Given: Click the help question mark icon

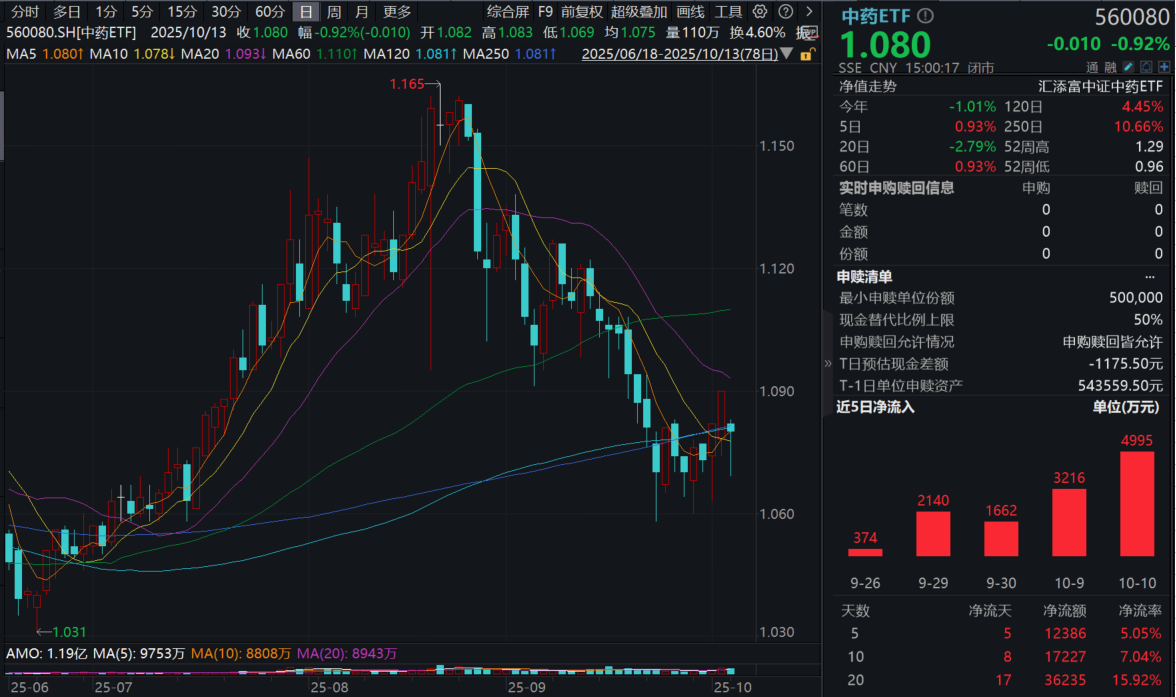Looking at the screenshot, I should (x=785, y=11).
